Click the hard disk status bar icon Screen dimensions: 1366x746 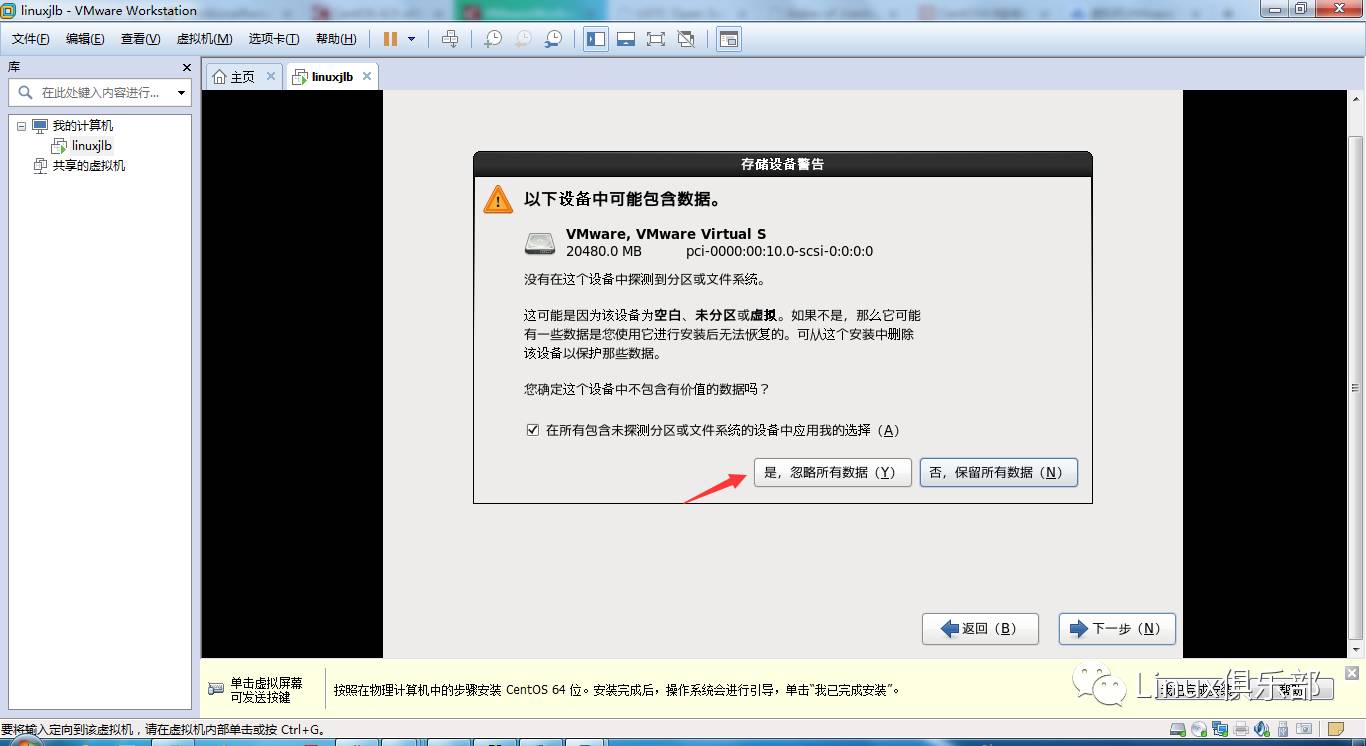tap(1178, 729)
